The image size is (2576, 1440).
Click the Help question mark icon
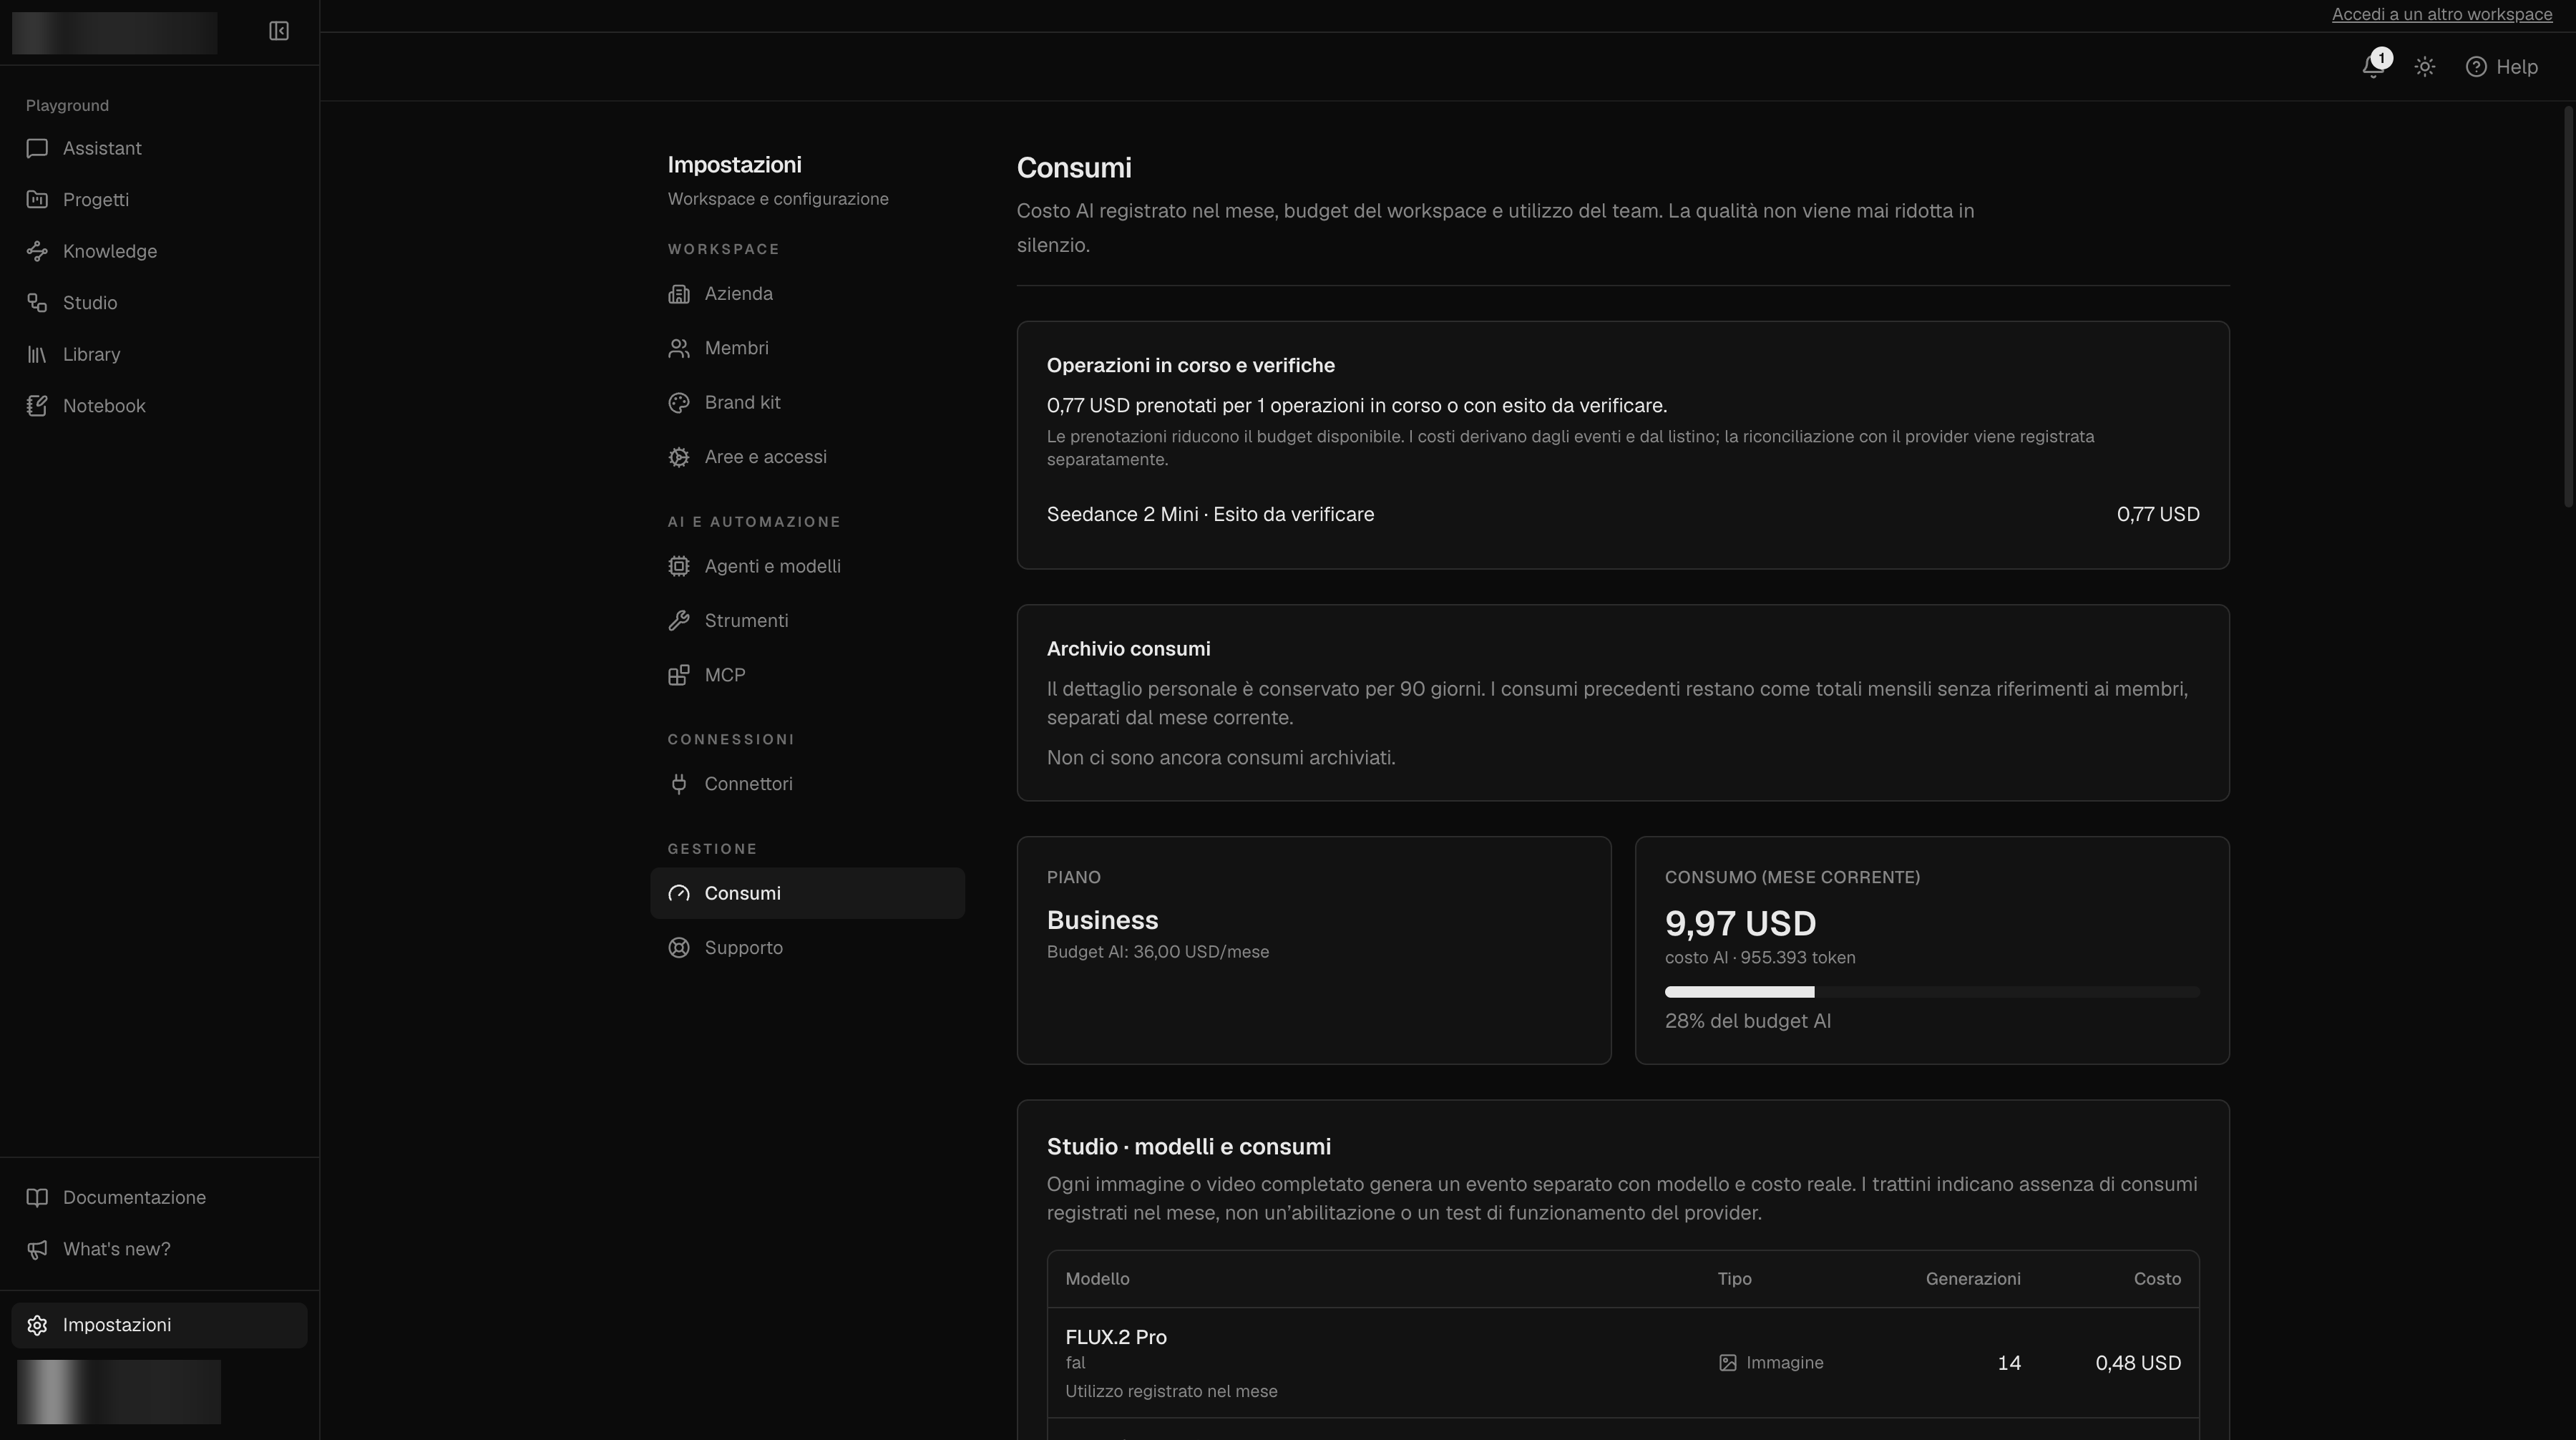2475,67
